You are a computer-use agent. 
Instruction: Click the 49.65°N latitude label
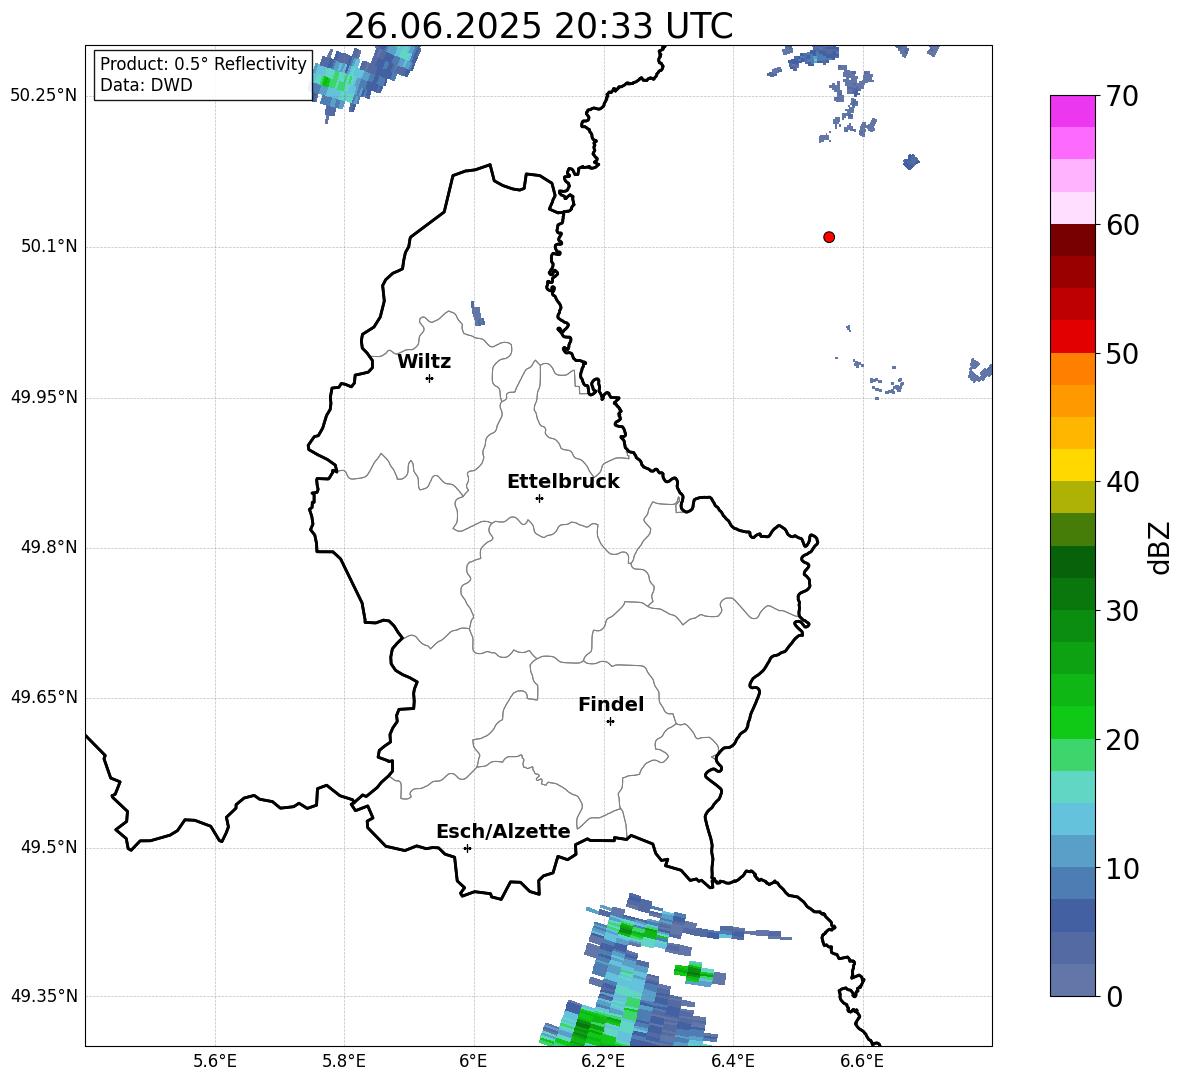(44, 698)
